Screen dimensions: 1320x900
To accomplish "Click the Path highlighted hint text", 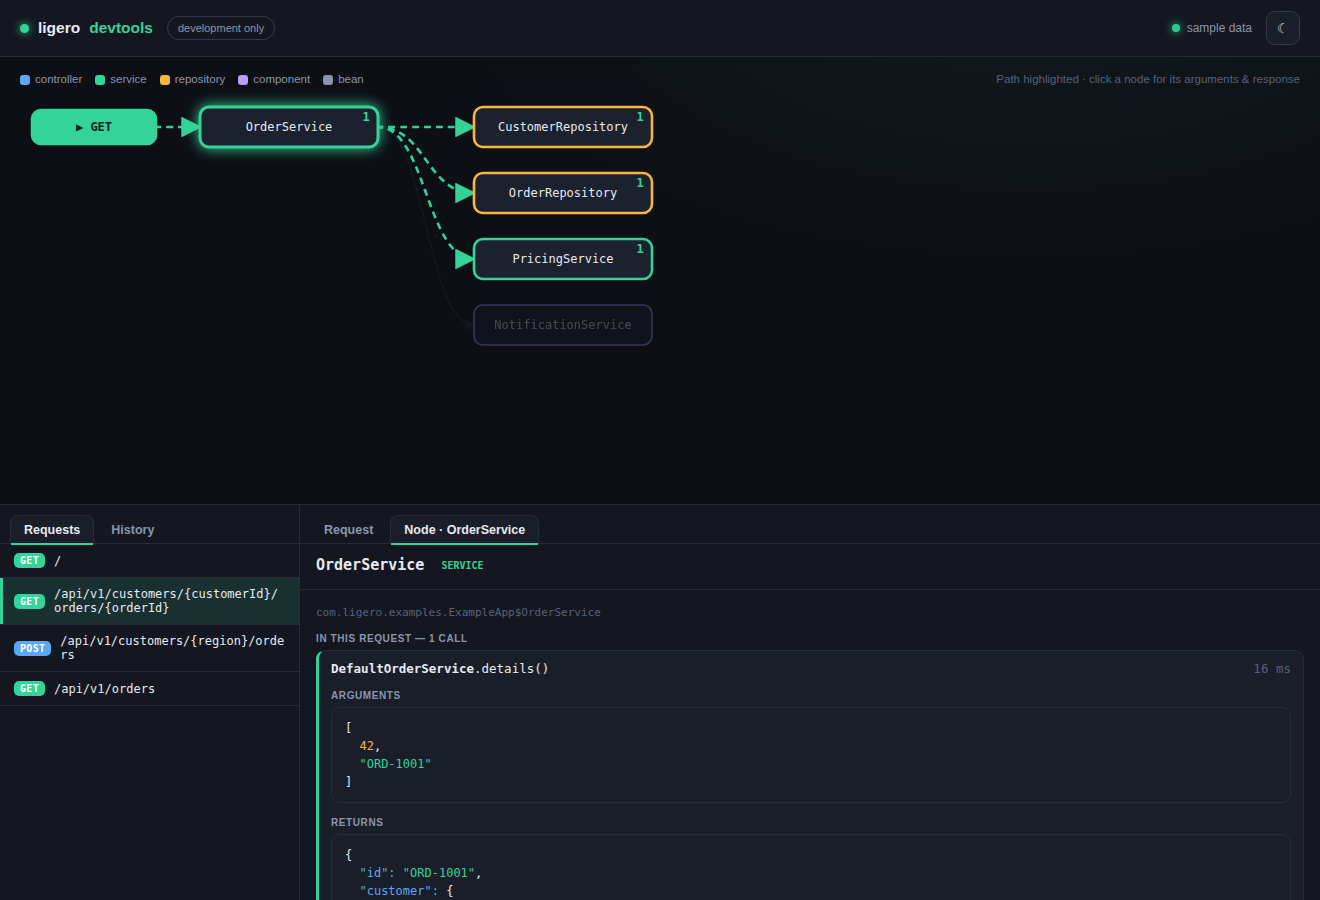I will 1148,79.
